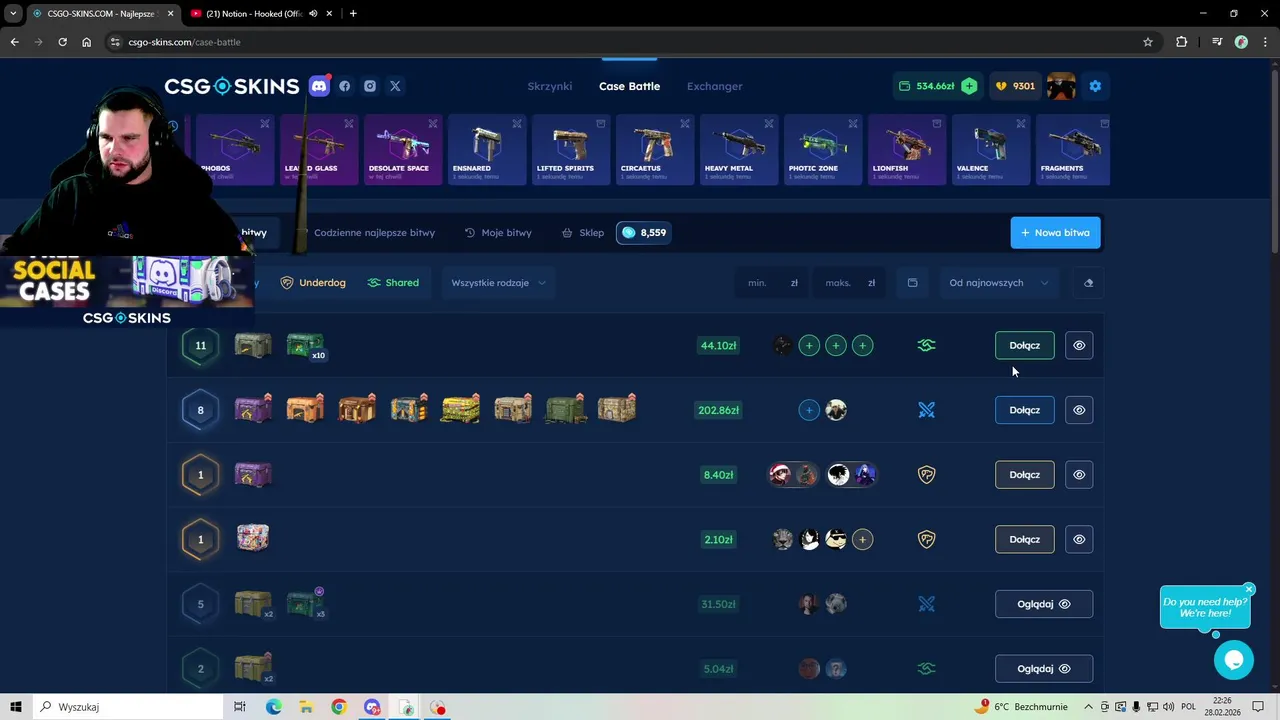Switch to the Exchanger tab

click(714, 86)
